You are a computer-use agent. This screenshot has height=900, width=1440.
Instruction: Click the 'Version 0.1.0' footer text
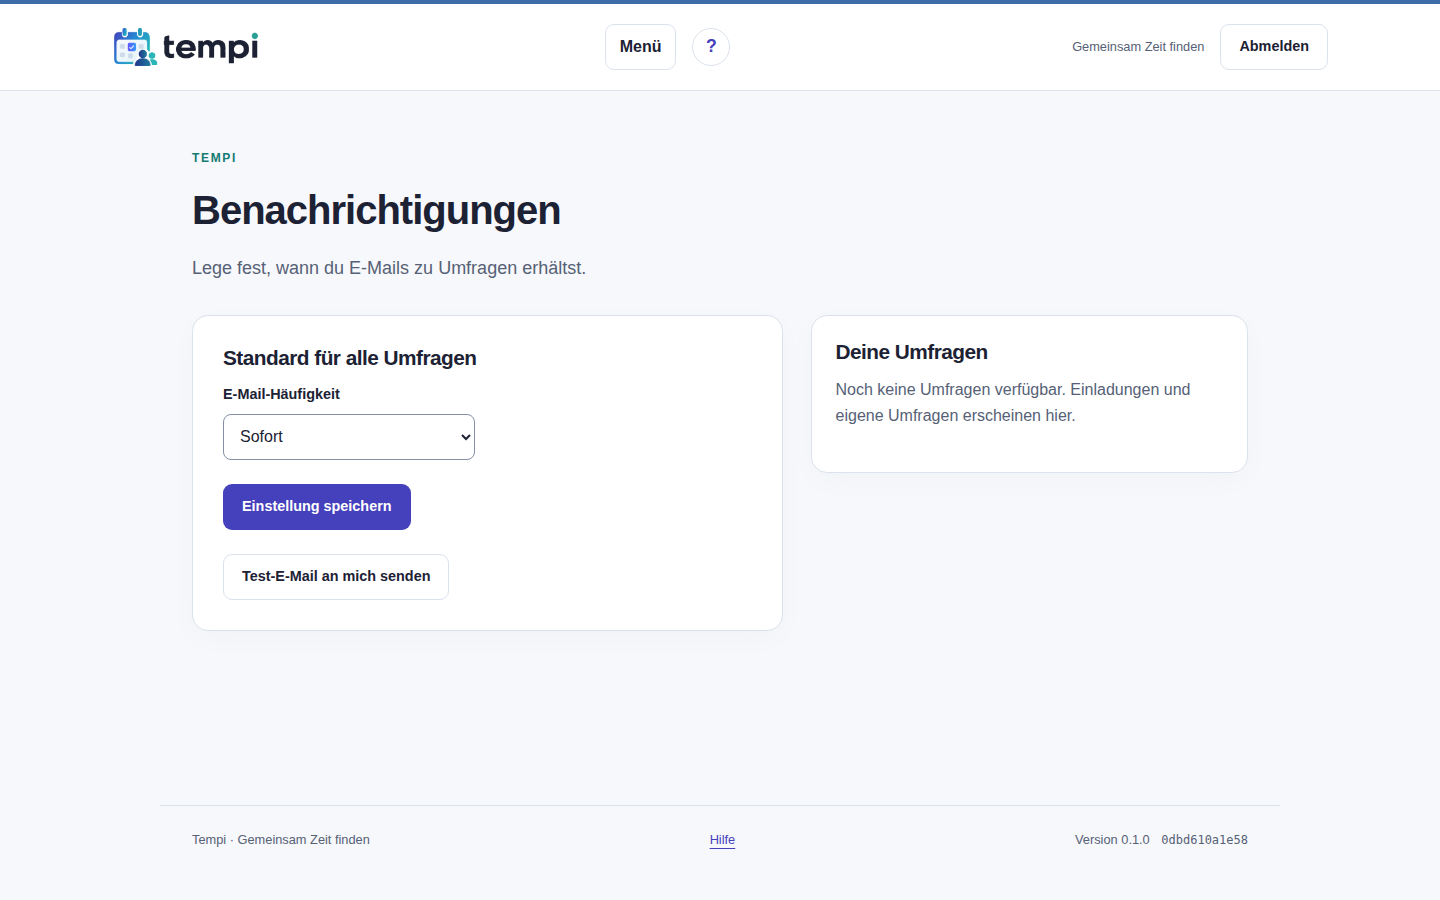tap(1112, 840)
